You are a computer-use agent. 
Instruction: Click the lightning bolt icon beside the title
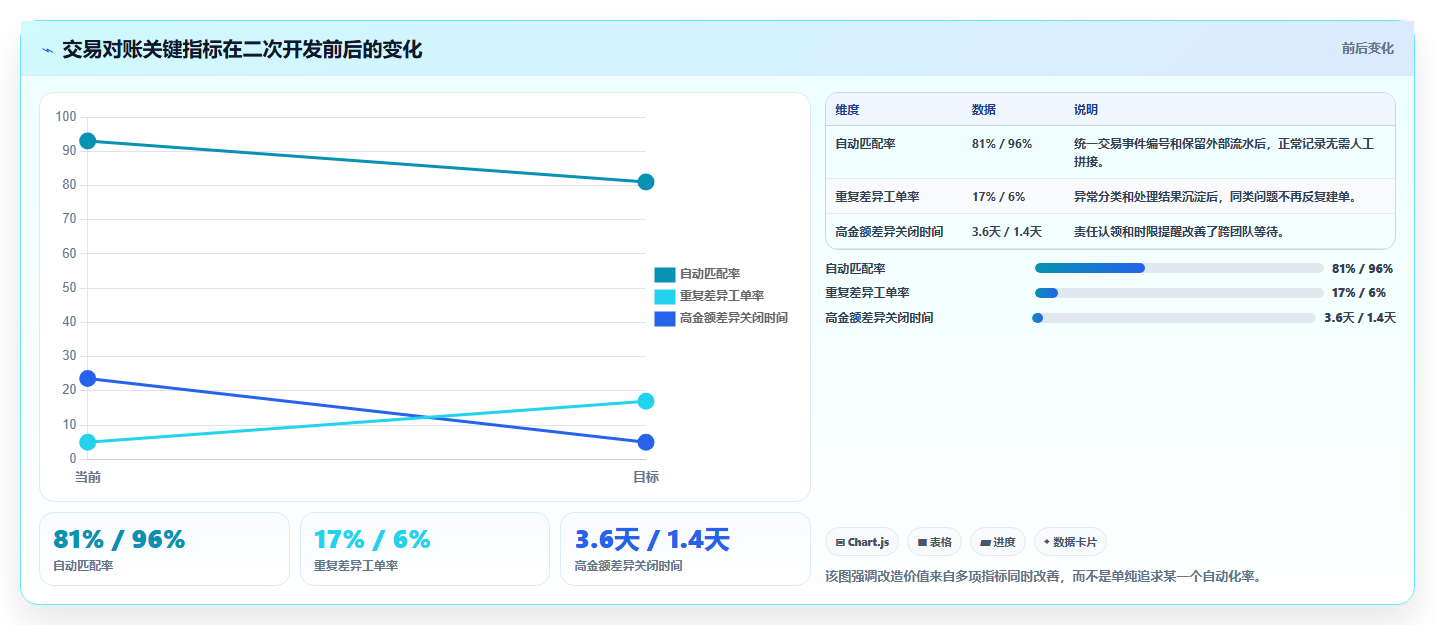click(x=48, y=50)
